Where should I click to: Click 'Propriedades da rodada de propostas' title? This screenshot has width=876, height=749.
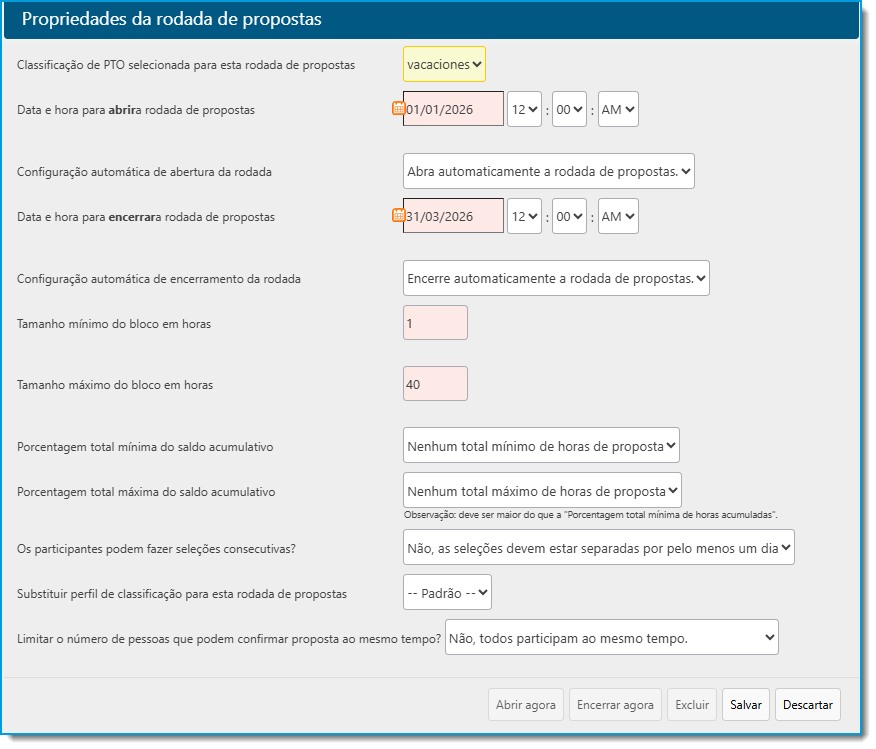point(172,19)
